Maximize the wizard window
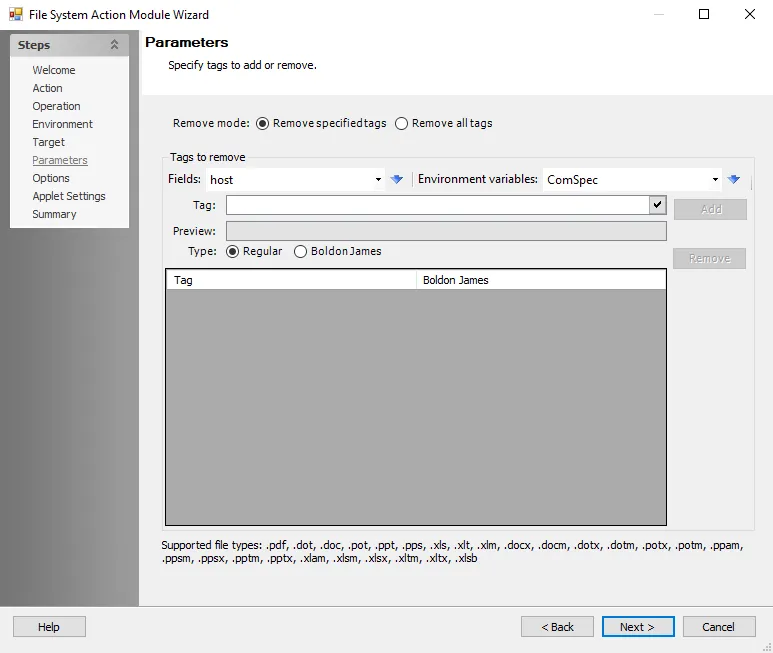 pos(704,14)
